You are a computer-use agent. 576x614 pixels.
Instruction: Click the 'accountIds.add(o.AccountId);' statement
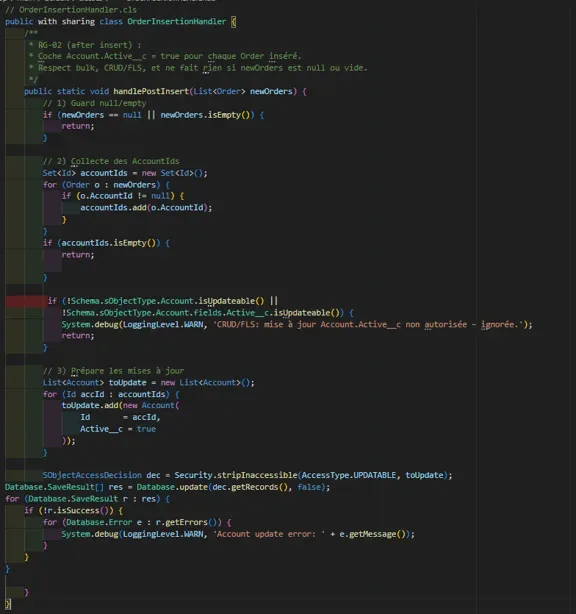point(146,208)
